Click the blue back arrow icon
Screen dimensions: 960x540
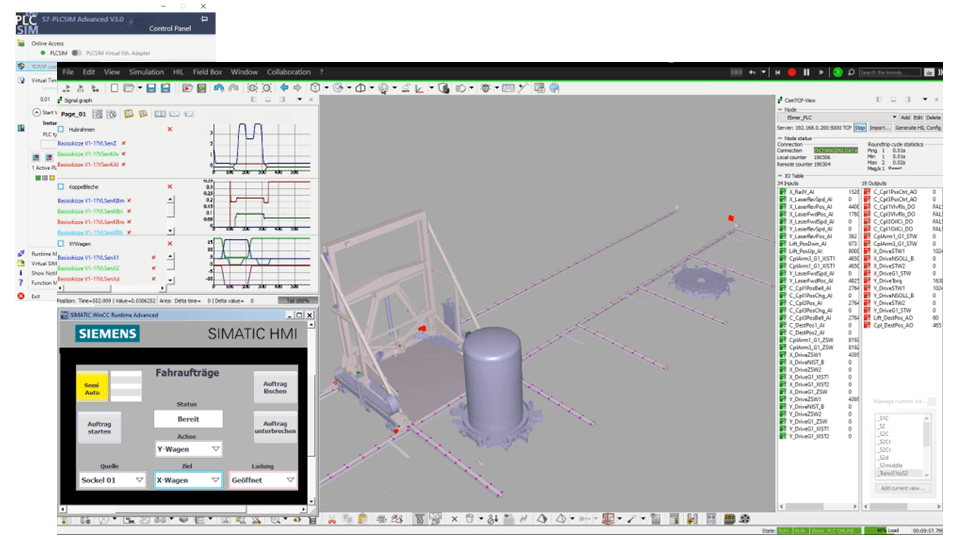(x=284, y=88)
